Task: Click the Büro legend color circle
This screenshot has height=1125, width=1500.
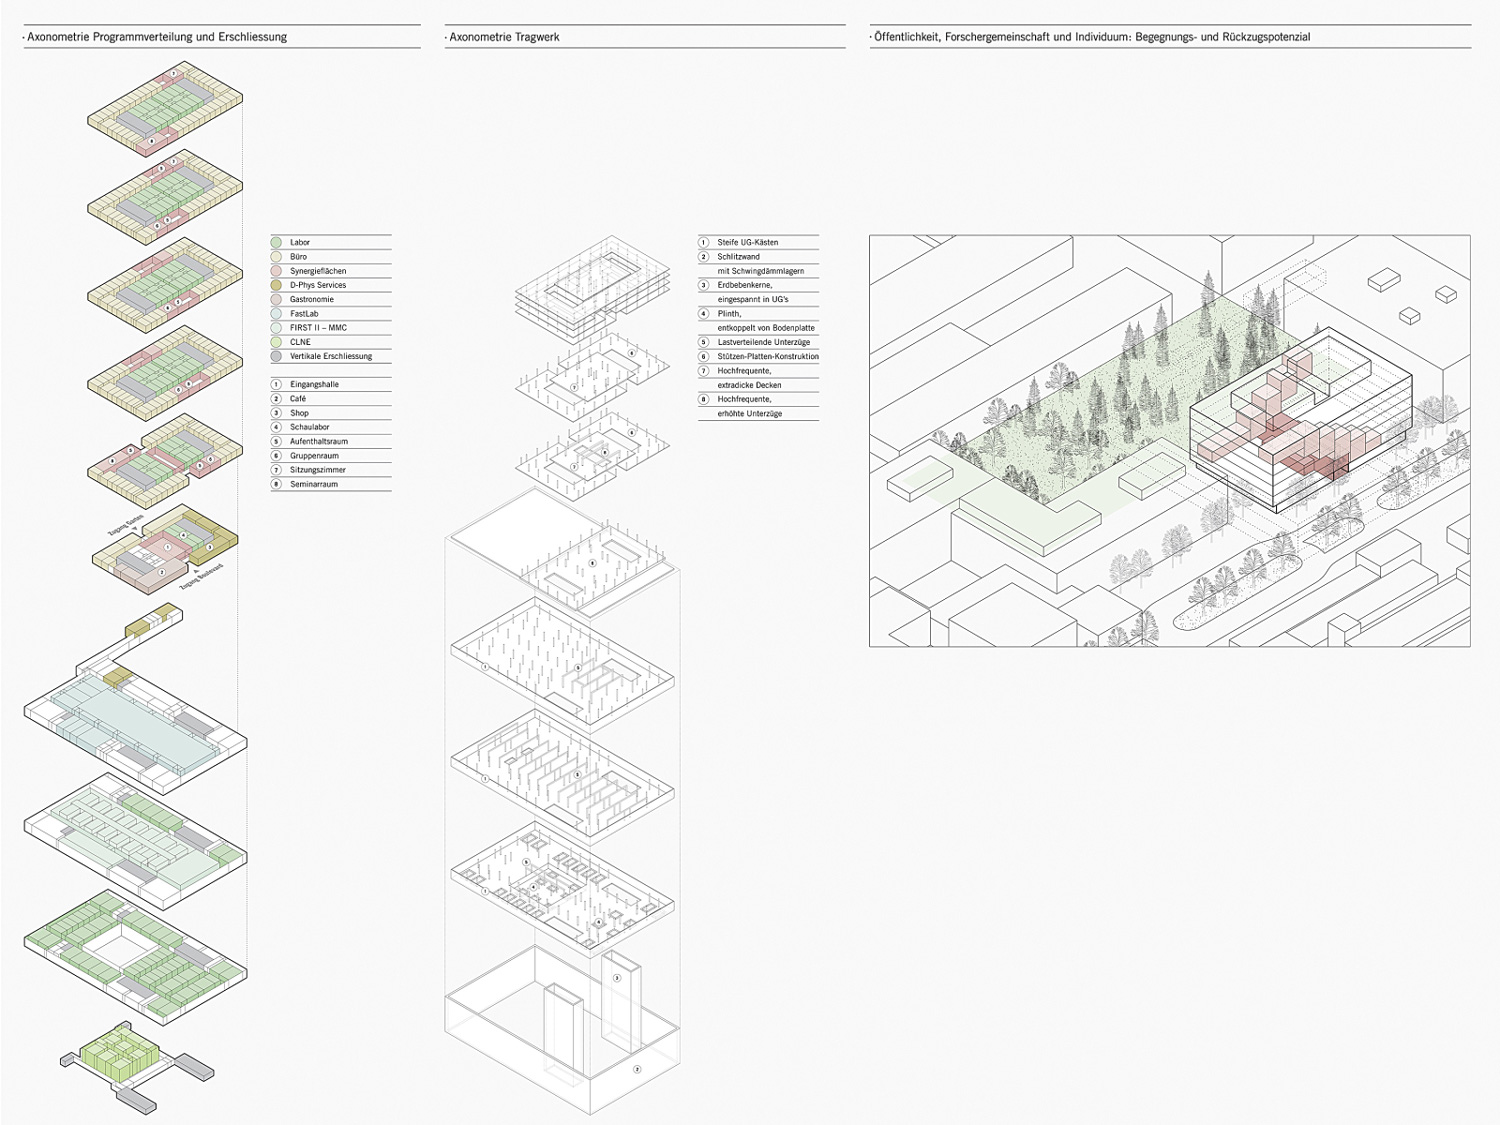Action: pyautogui.click(x=277, y=256)
